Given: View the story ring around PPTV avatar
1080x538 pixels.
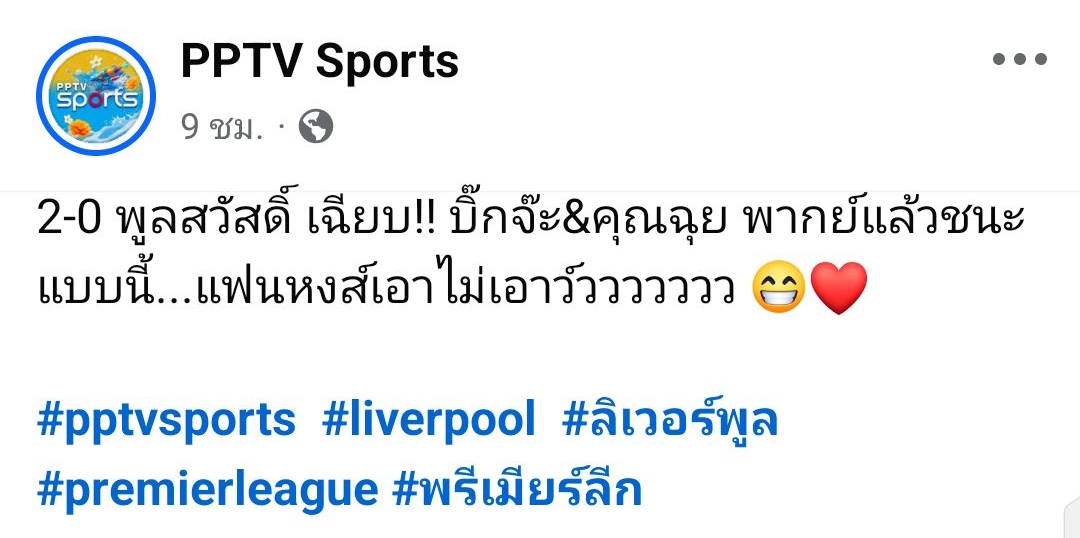Looking at the screenshot, I should [x=96, y=96].
